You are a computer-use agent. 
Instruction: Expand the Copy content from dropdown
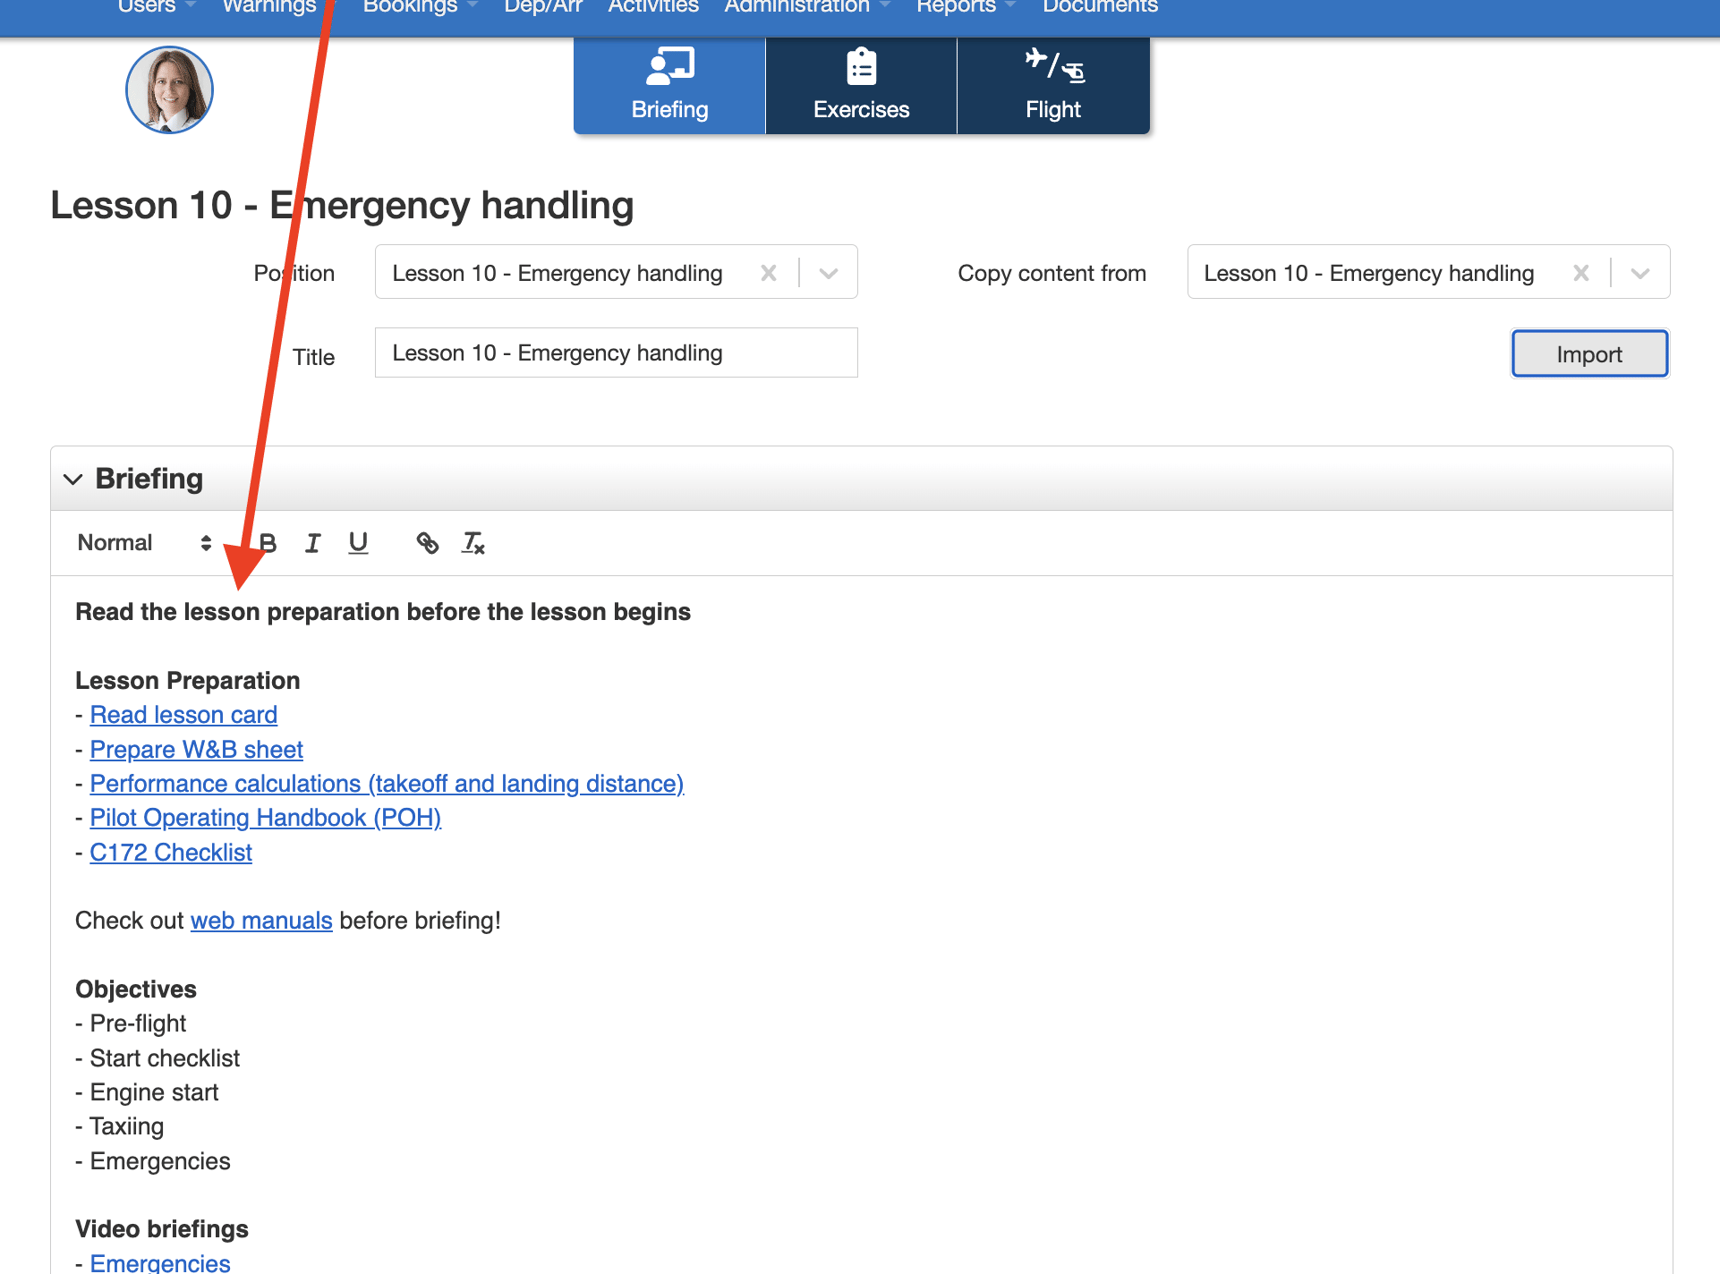click(1640, 272)
